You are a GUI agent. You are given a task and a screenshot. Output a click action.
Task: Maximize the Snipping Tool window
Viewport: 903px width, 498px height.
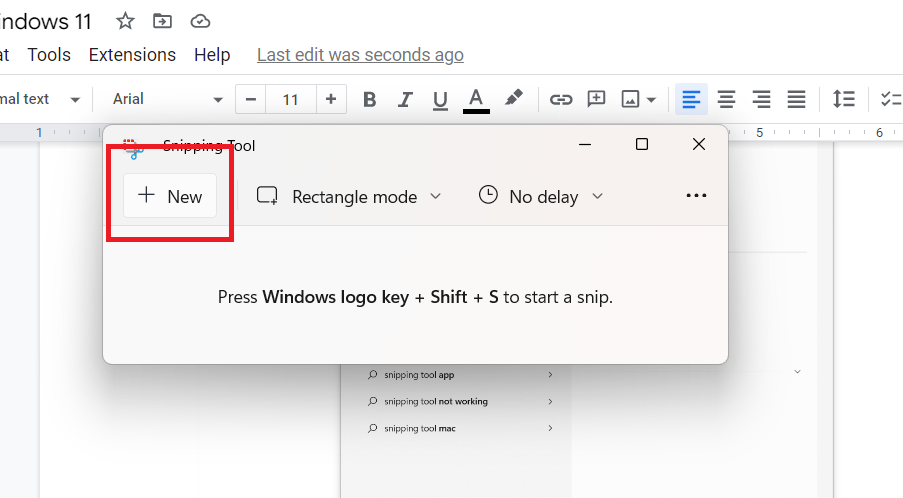pos(642,144)
